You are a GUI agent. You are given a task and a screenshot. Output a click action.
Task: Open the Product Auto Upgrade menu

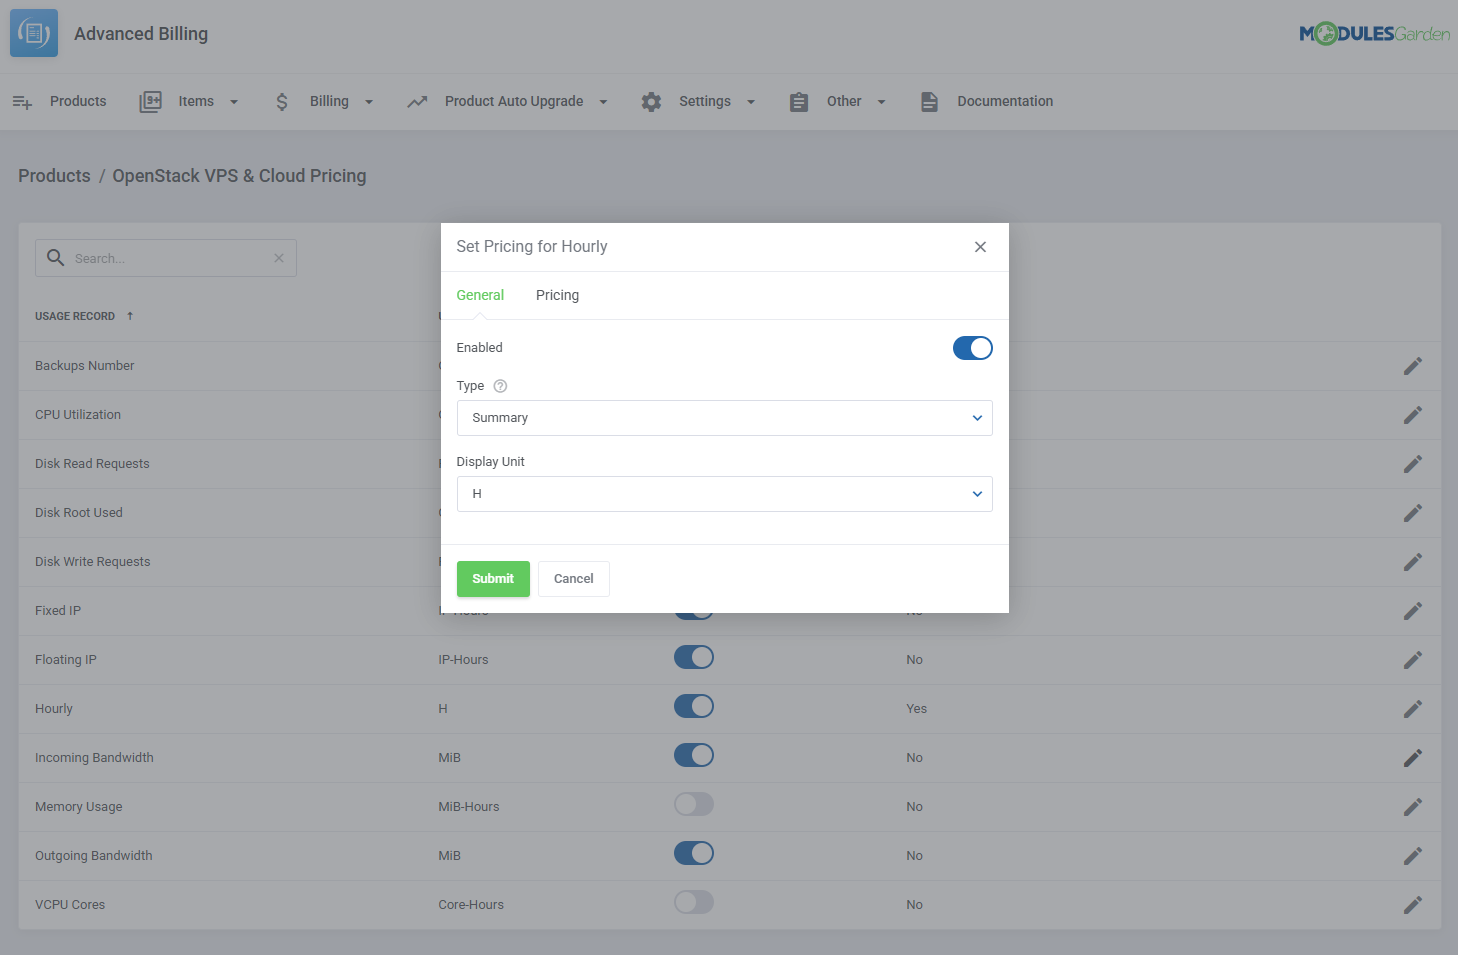click(x=514, y=101)
